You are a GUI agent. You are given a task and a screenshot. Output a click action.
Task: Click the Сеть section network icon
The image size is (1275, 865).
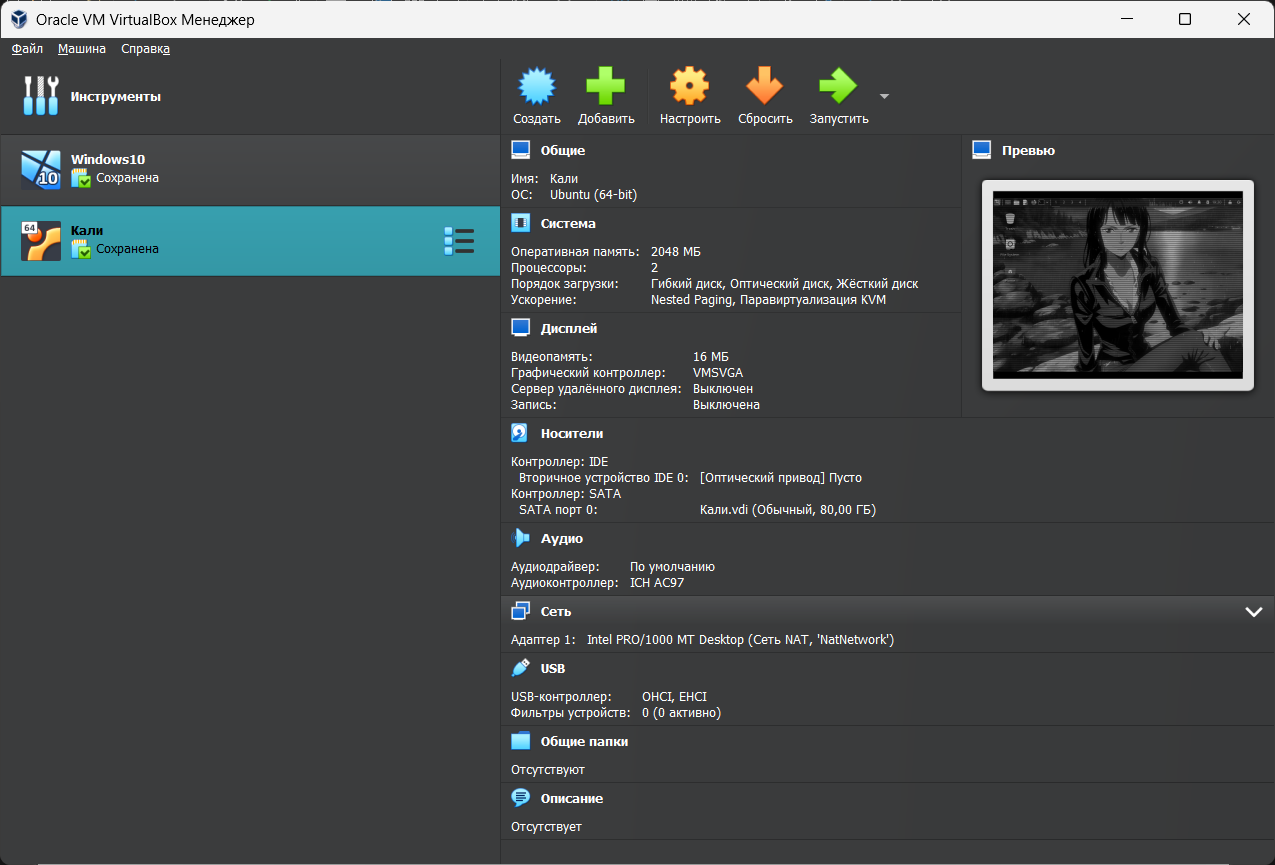pos(520,611)
